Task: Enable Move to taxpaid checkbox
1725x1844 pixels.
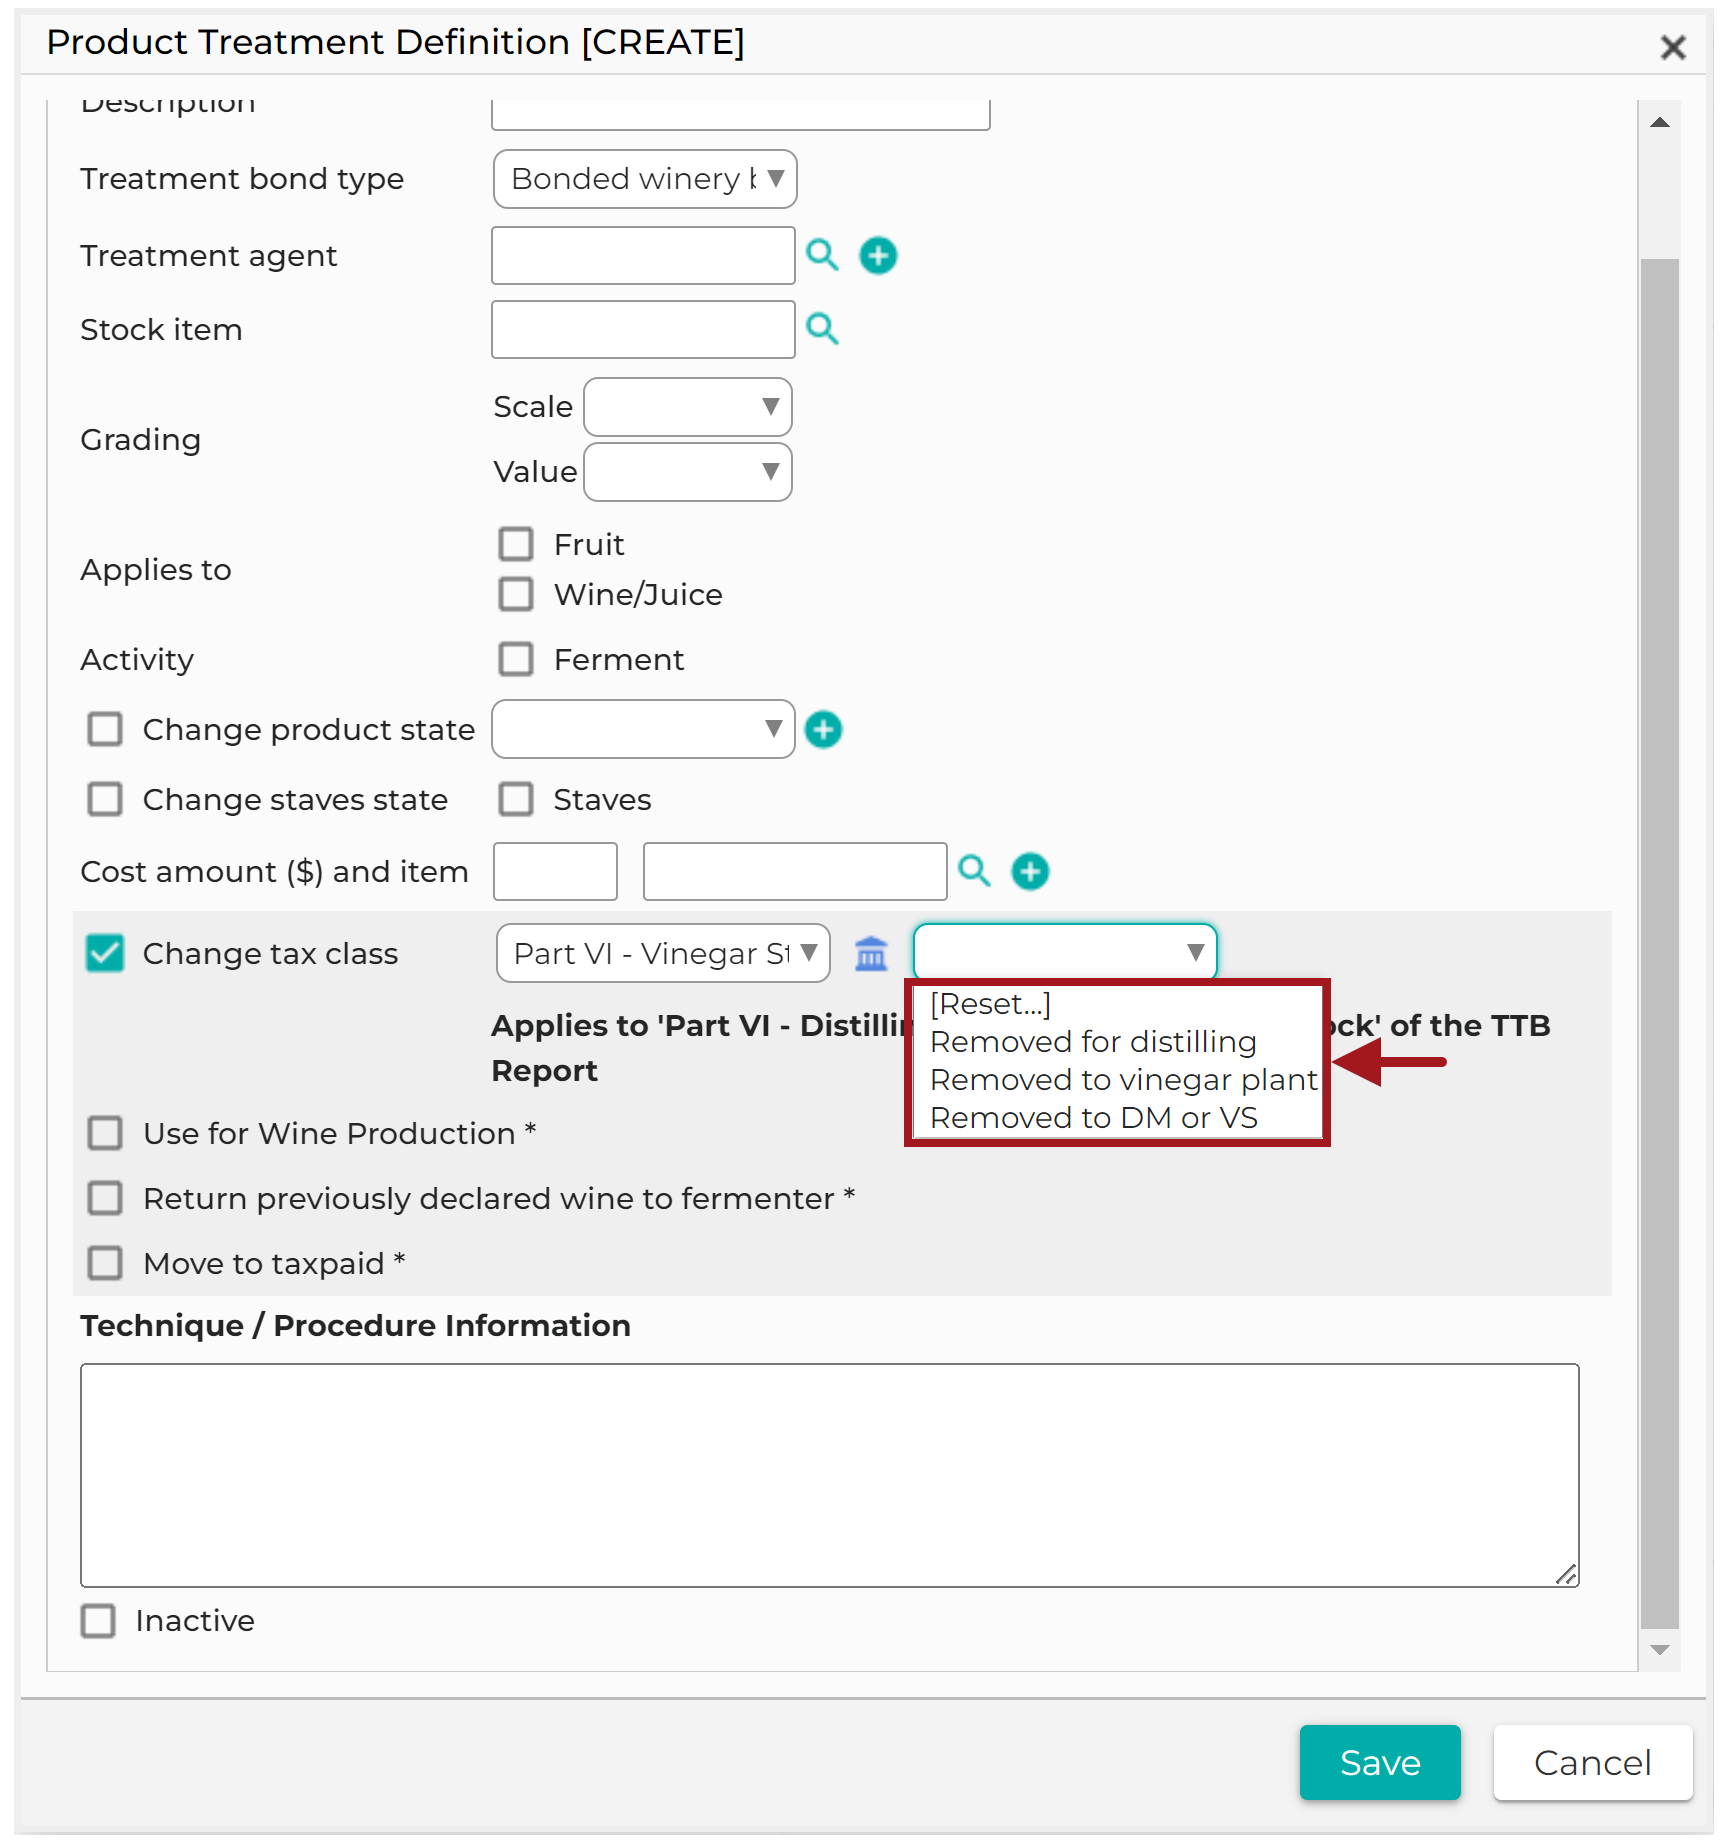Action: (105, 1263)
